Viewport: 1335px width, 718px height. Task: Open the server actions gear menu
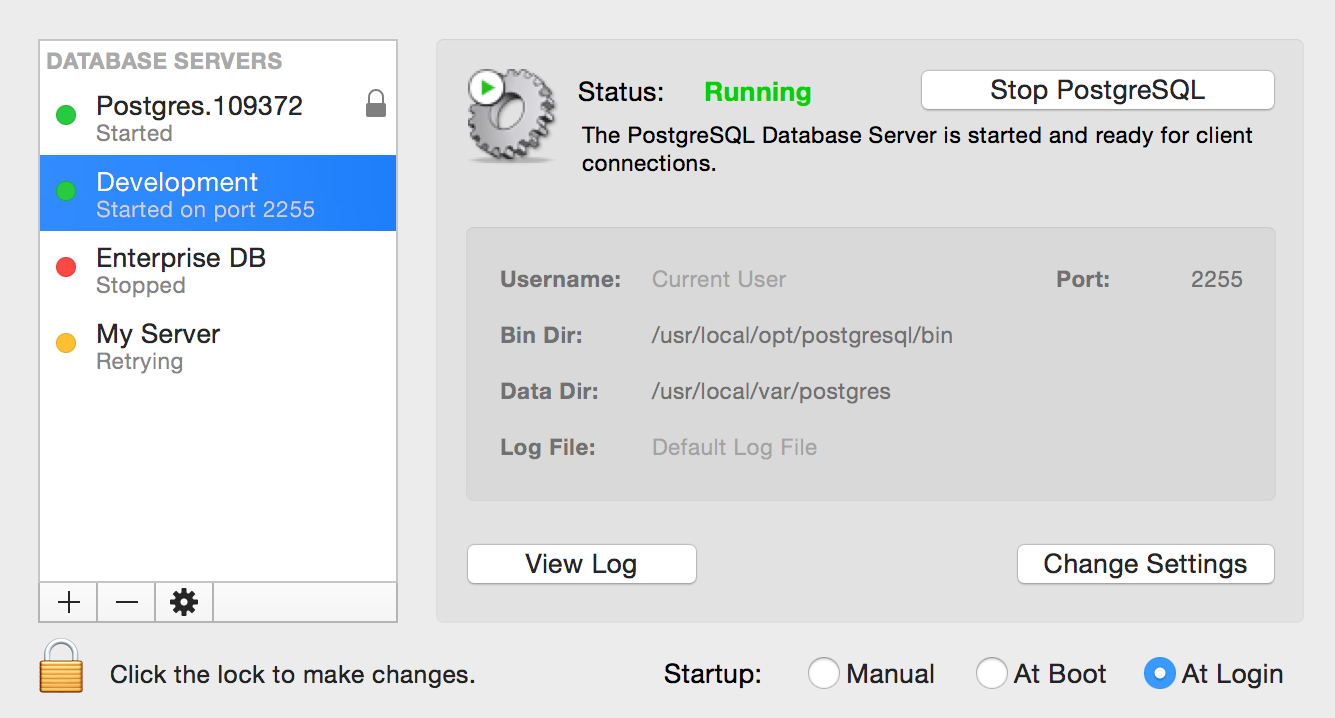183,601
